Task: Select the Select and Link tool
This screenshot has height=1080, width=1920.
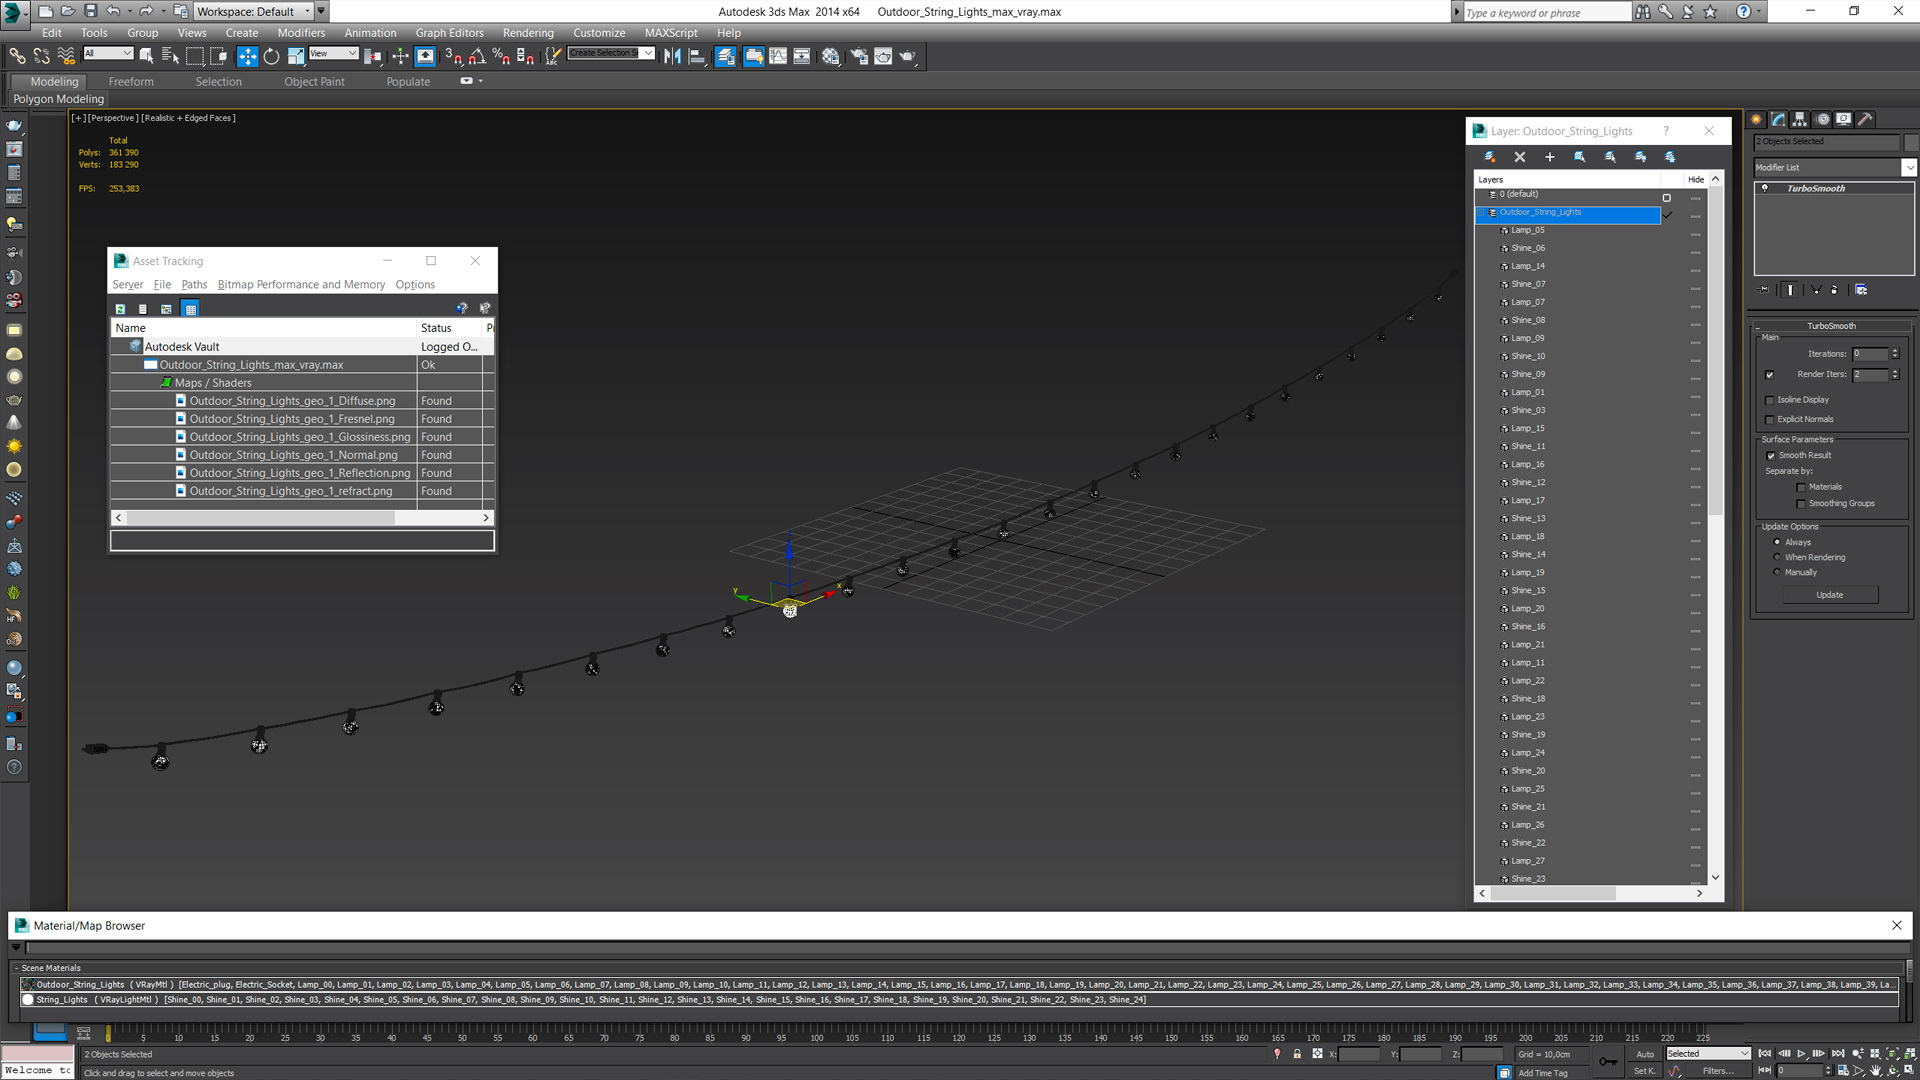Action: point(17,56)
